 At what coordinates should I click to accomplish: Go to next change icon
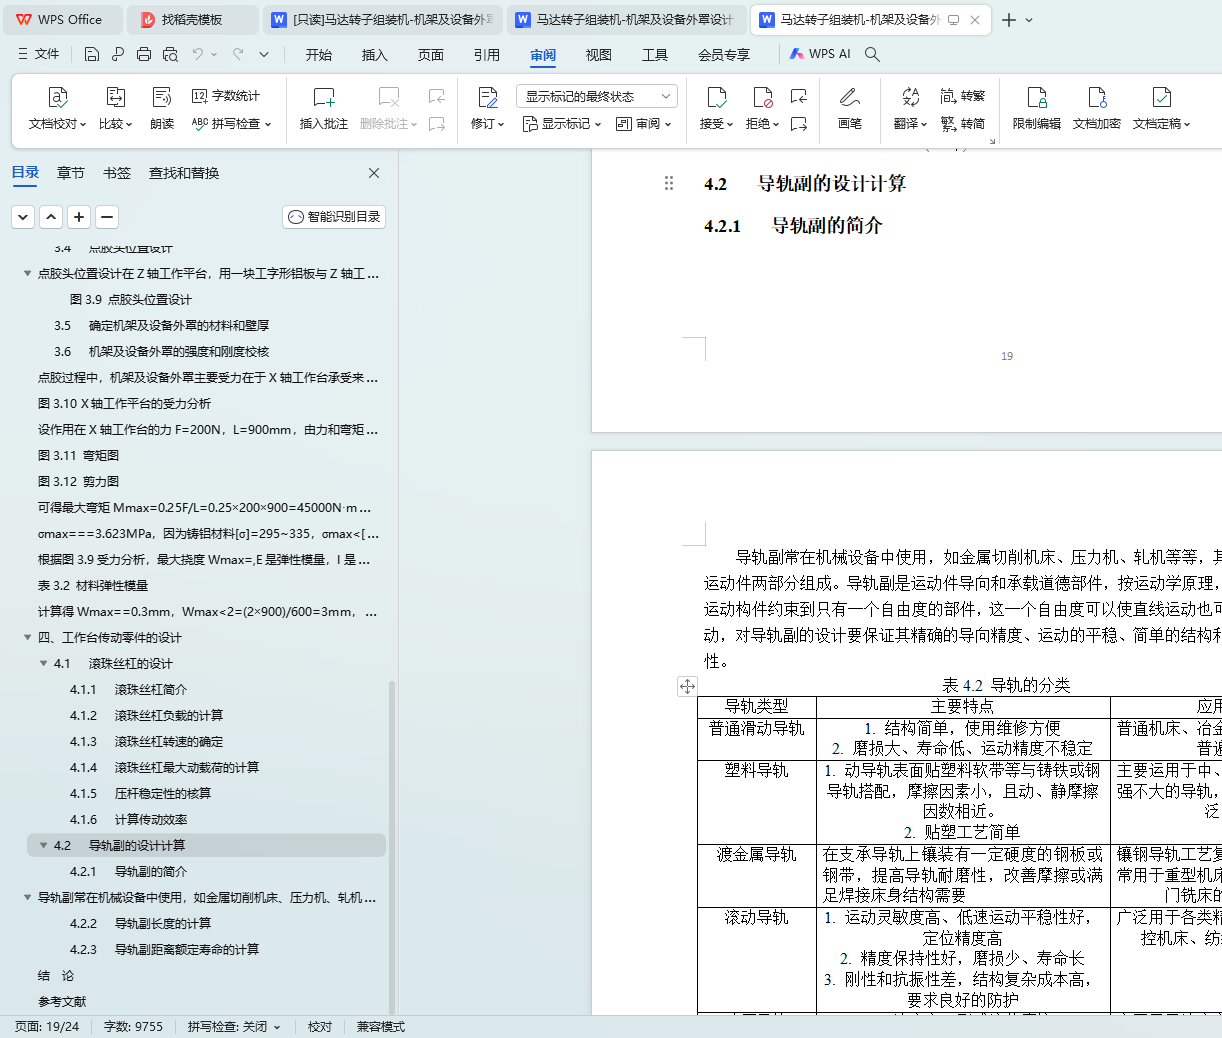point(798,124)
